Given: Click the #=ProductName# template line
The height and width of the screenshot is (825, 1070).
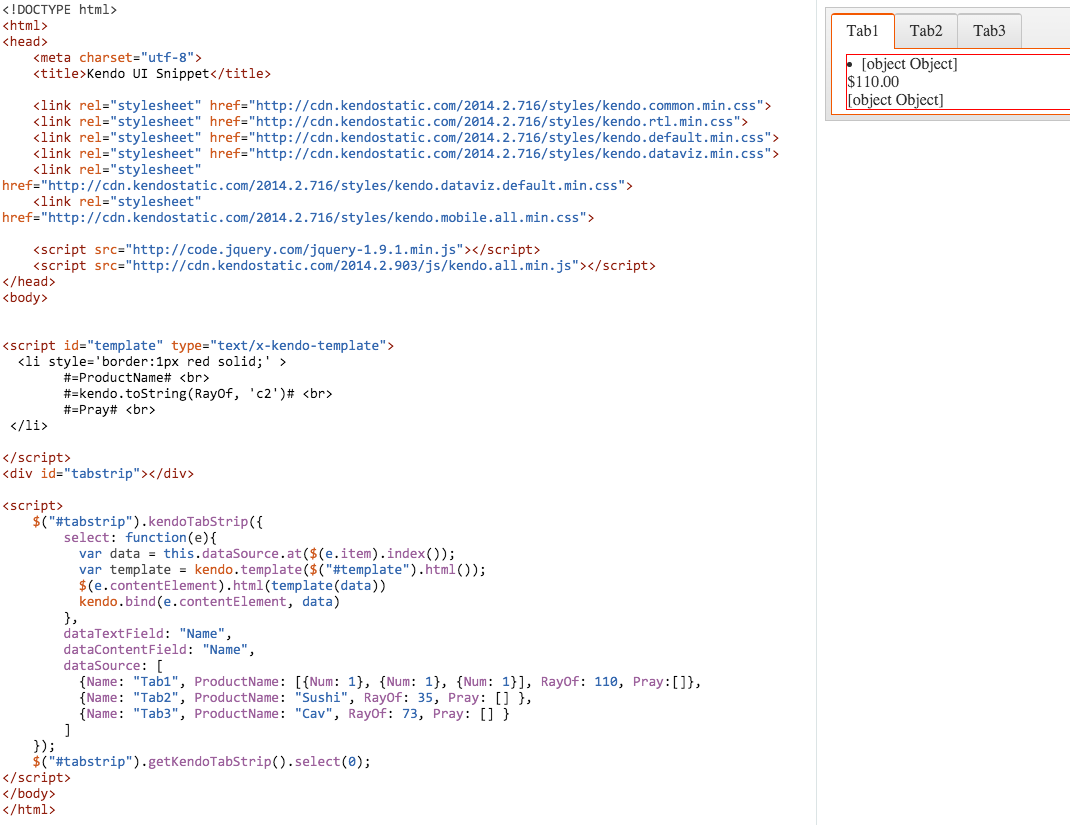Looking at the screenshot, I should (136, 377).
